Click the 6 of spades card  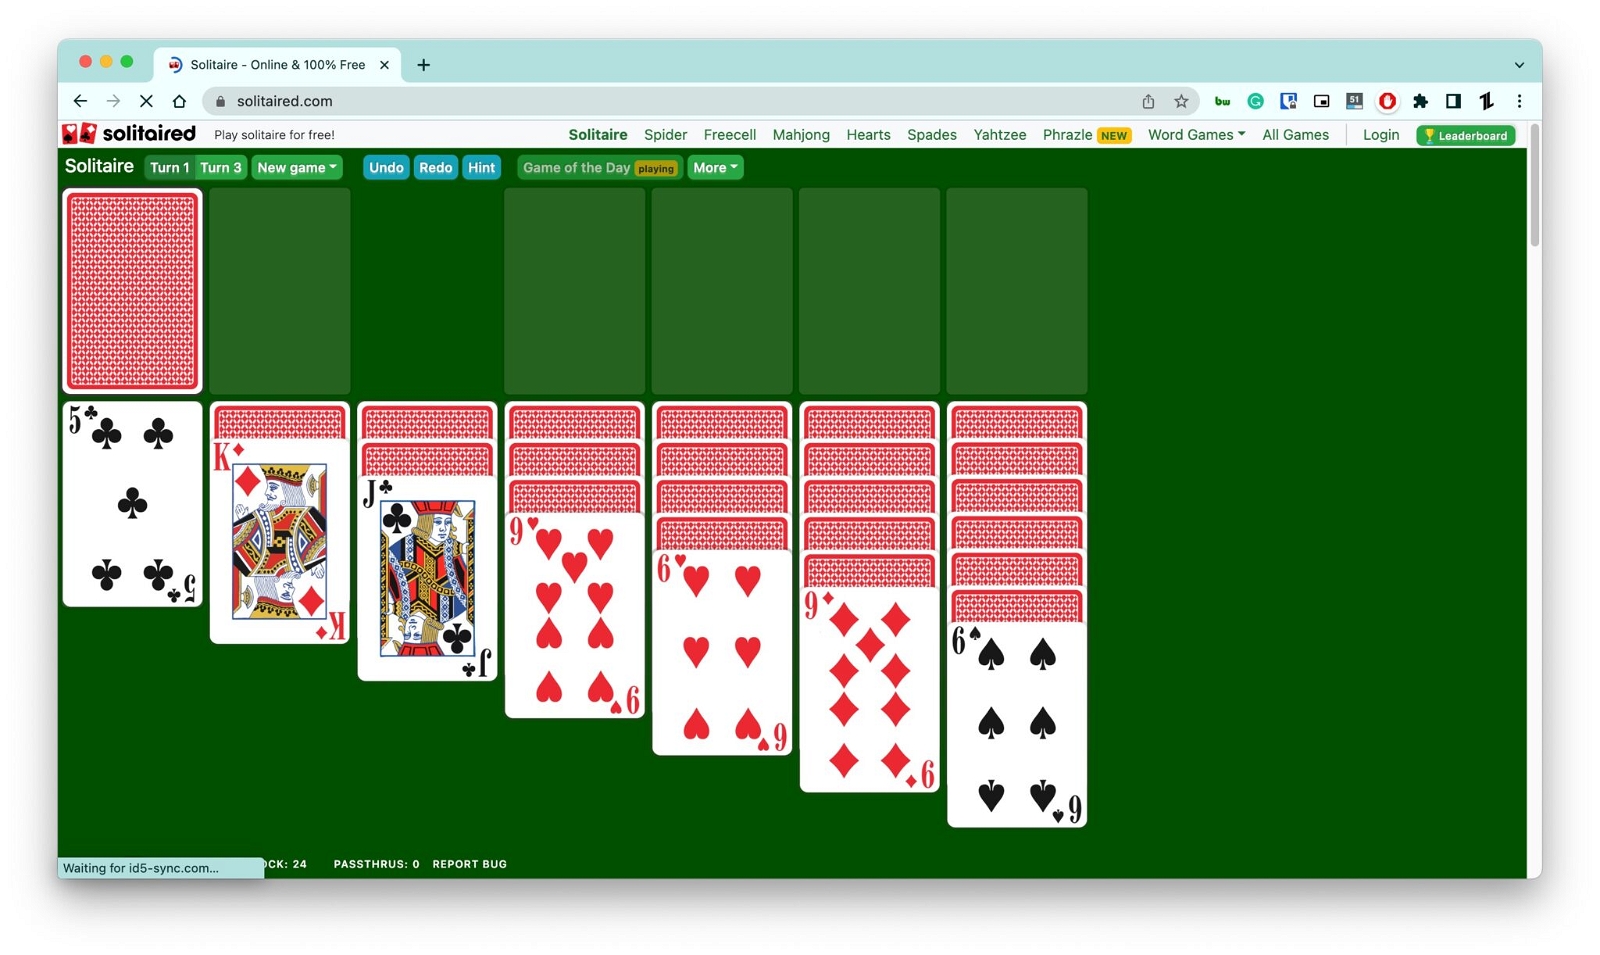[x=1017, y=725]
